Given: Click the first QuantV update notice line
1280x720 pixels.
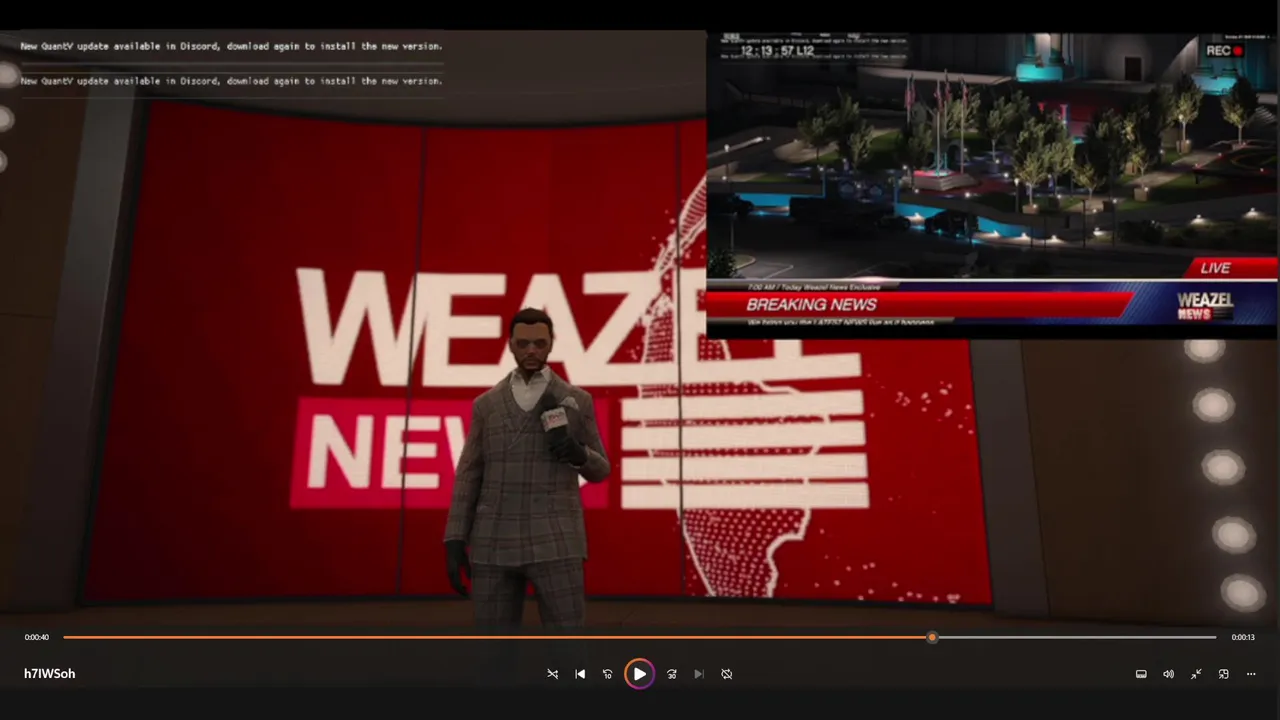Looking at the screenshot, I should [231, 46].
